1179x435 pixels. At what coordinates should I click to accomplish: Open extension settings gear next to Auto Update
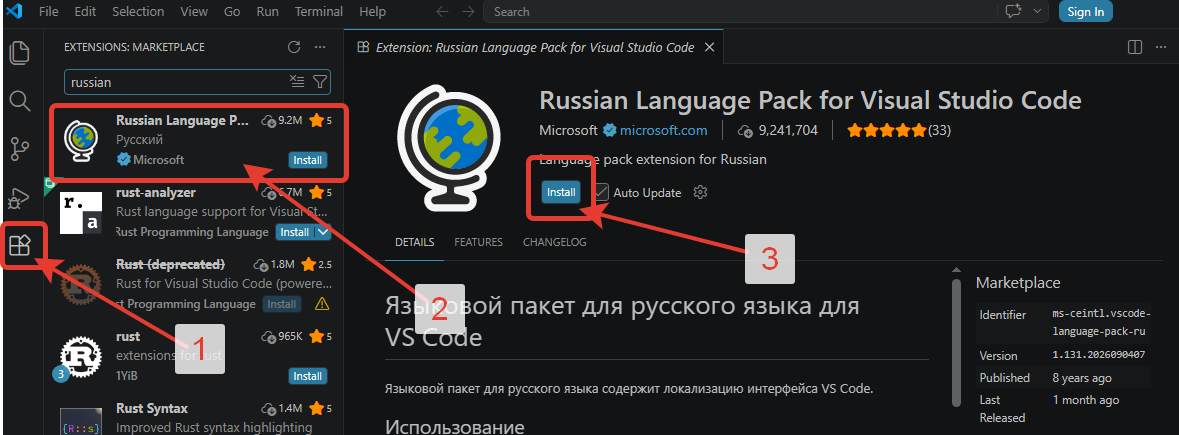point(701,192)
